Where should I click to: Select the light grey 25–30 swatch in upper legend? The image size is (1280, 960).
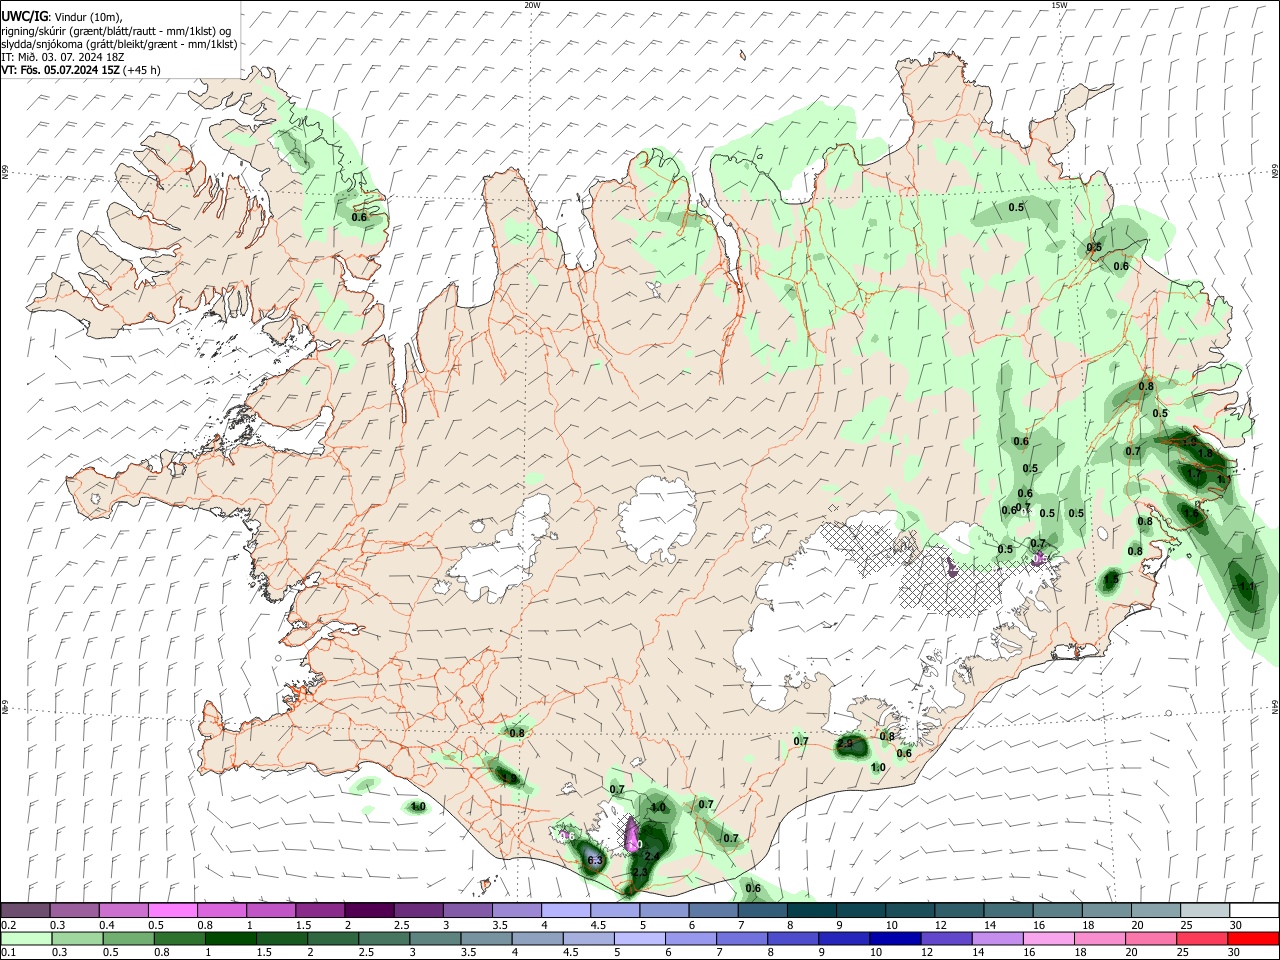(1204, 910)
